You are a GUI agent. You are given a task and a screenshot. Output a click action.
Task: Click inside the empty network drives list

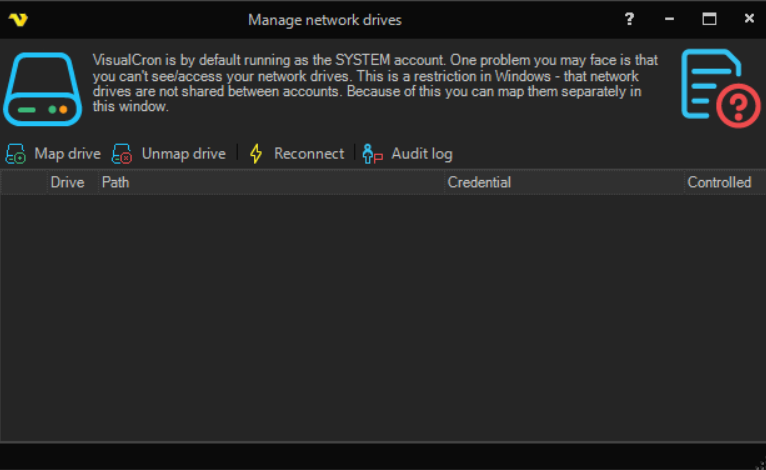pyautogui.click(x=383, y=315)
